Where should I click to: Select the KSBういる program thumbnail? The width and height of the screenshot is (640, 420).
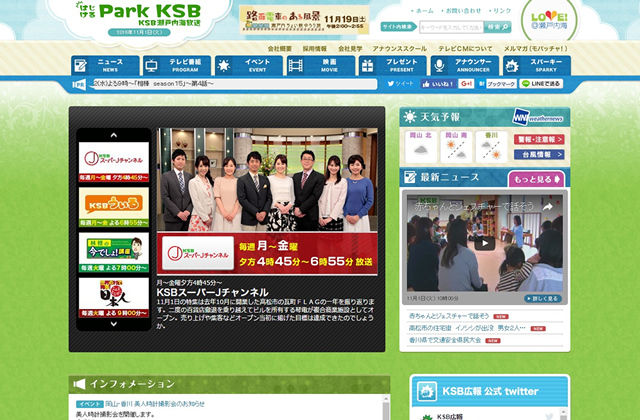point(114,207)
